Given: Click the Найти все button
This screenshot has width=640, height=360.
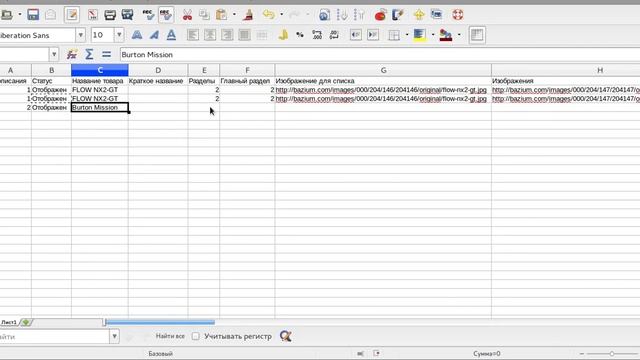Looking at the screenshot, I should 170,336.
